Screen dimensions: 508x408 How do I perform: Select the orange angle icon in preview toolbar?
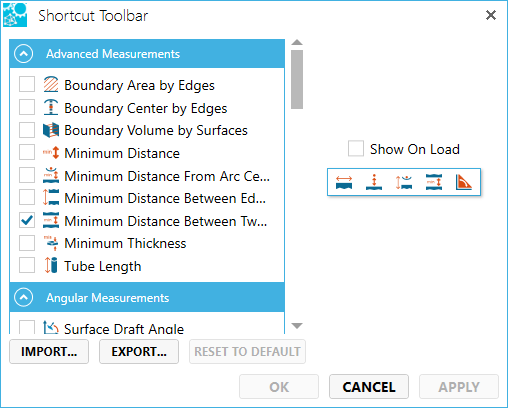[464, 182]
